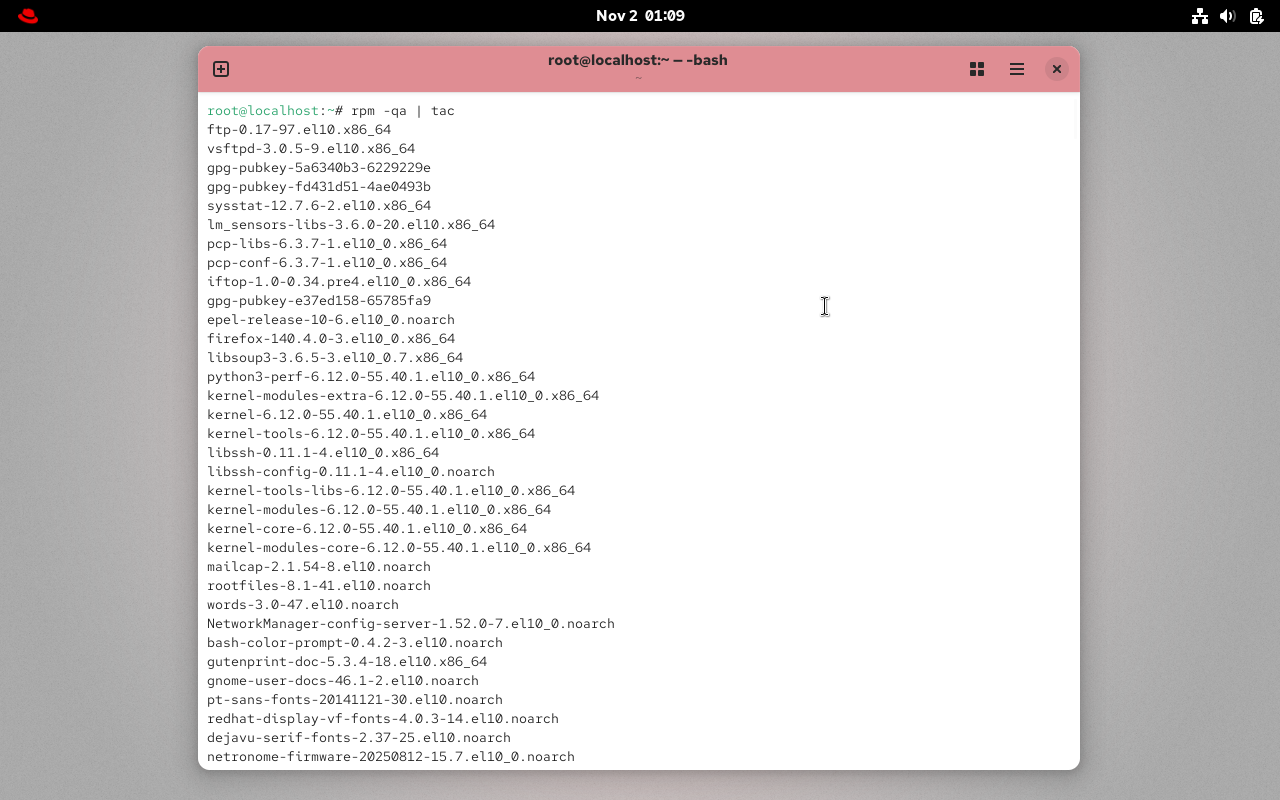
Task: Close the terminal window
Action: (x=1057, y=69)
